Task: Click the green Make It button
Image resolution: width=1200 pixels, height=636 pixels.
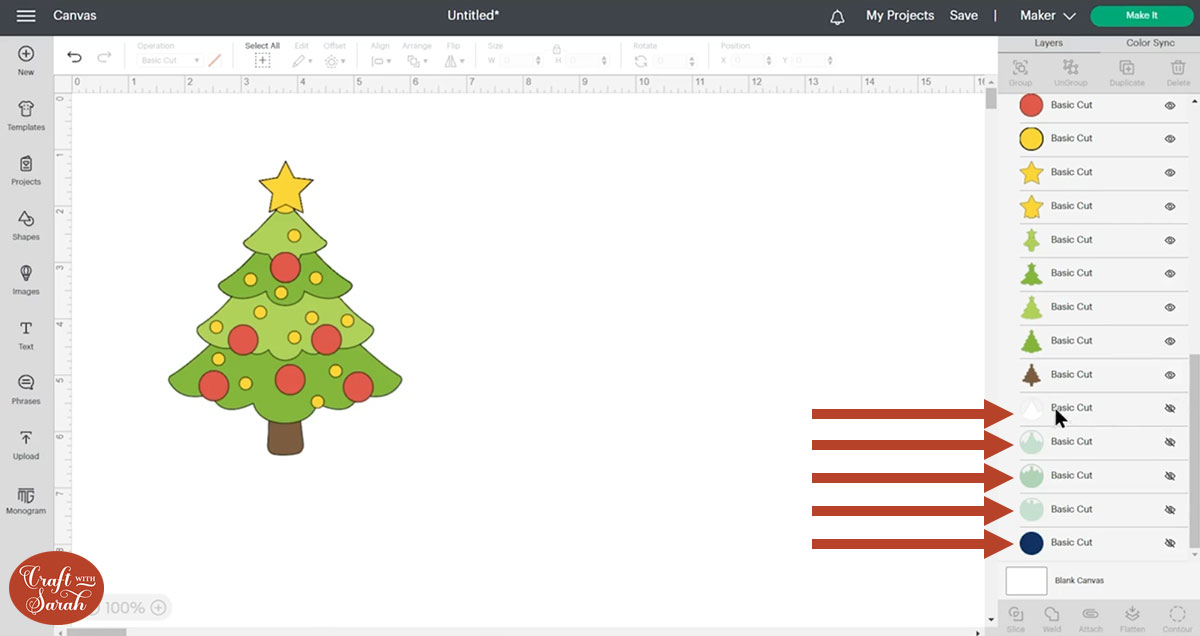Action: (x=1141, y=16)
